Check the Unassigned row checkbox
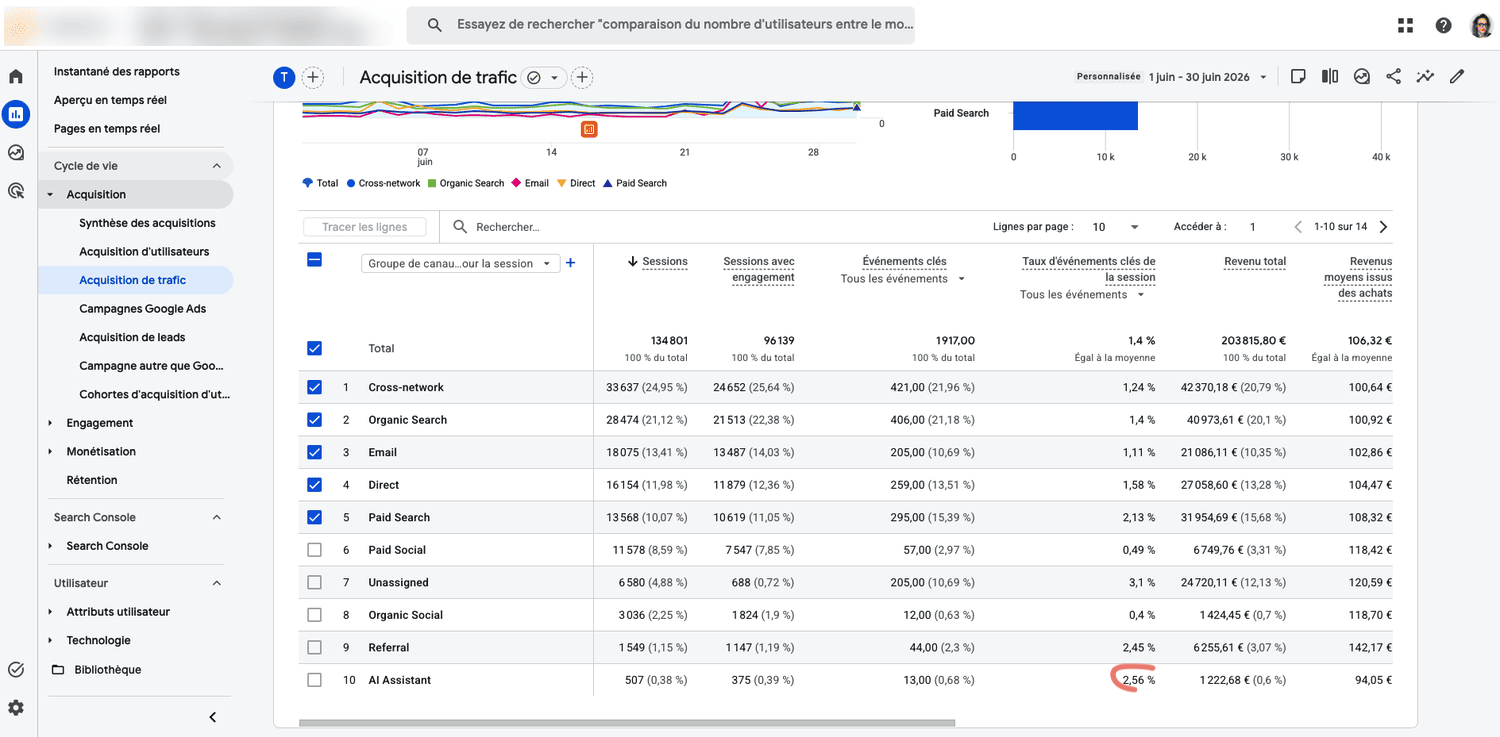1500x737 pixels. pos(315,582)
